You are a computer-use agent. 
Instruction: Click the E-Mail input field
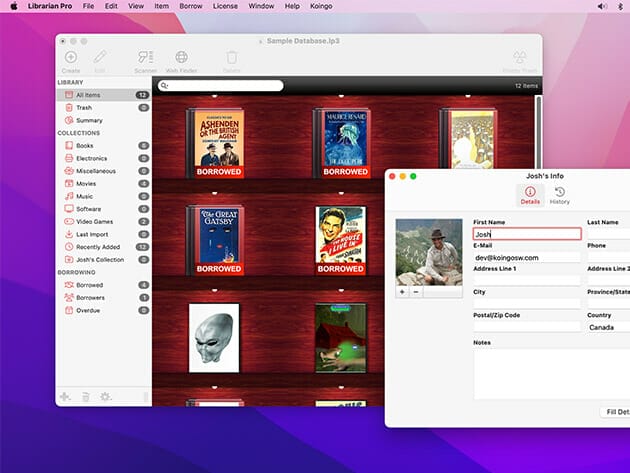pos(526,257)
